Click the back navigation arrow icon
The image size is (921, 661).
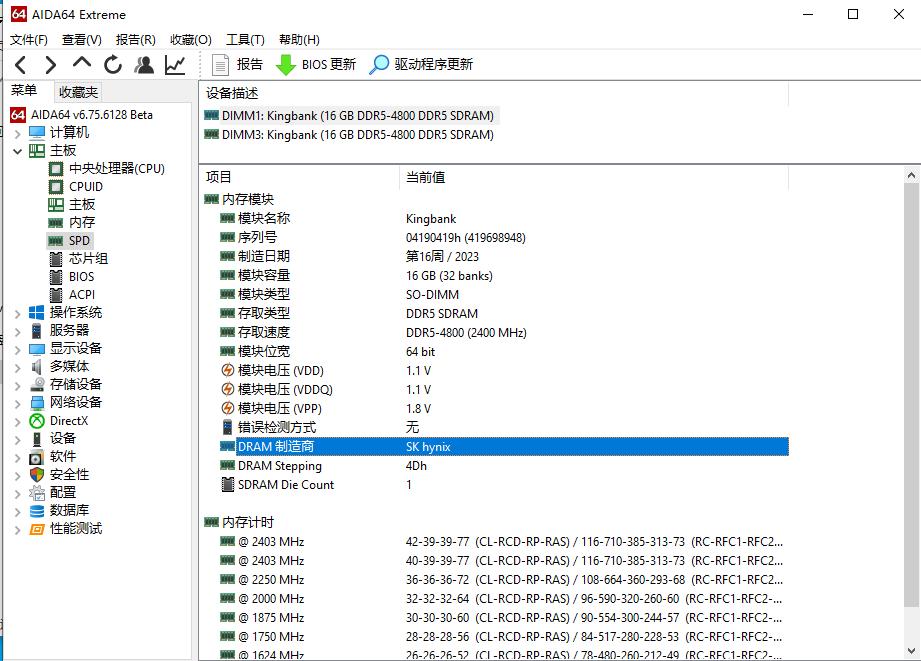point(21,64)
